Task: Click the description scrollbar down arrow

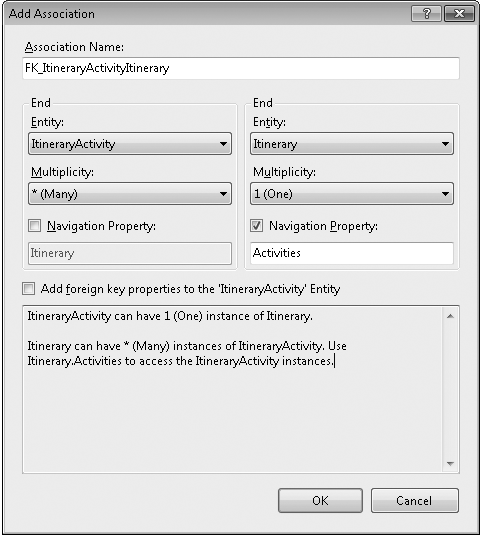Action: coord(450,464)
